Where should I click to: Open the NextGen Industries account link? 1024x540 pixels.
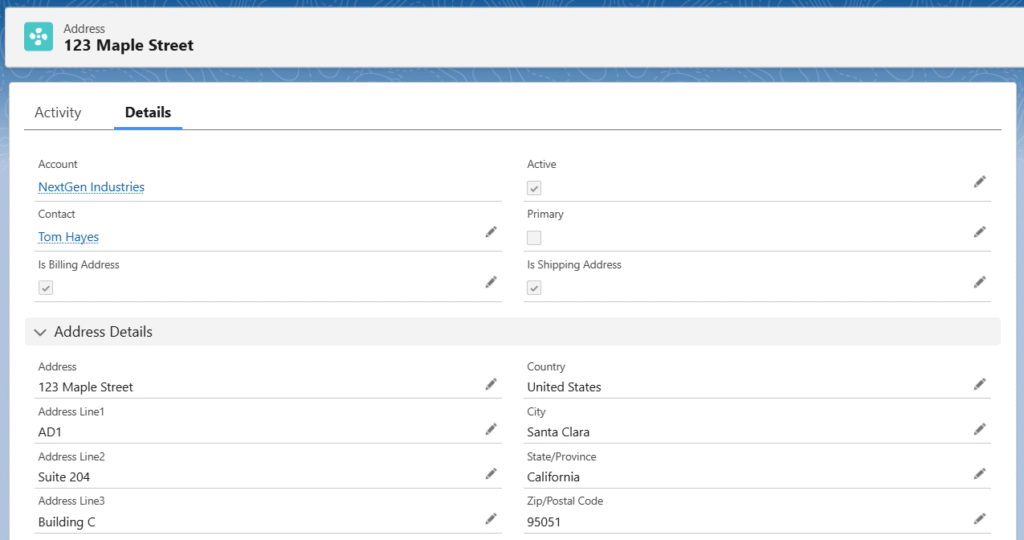91,187
